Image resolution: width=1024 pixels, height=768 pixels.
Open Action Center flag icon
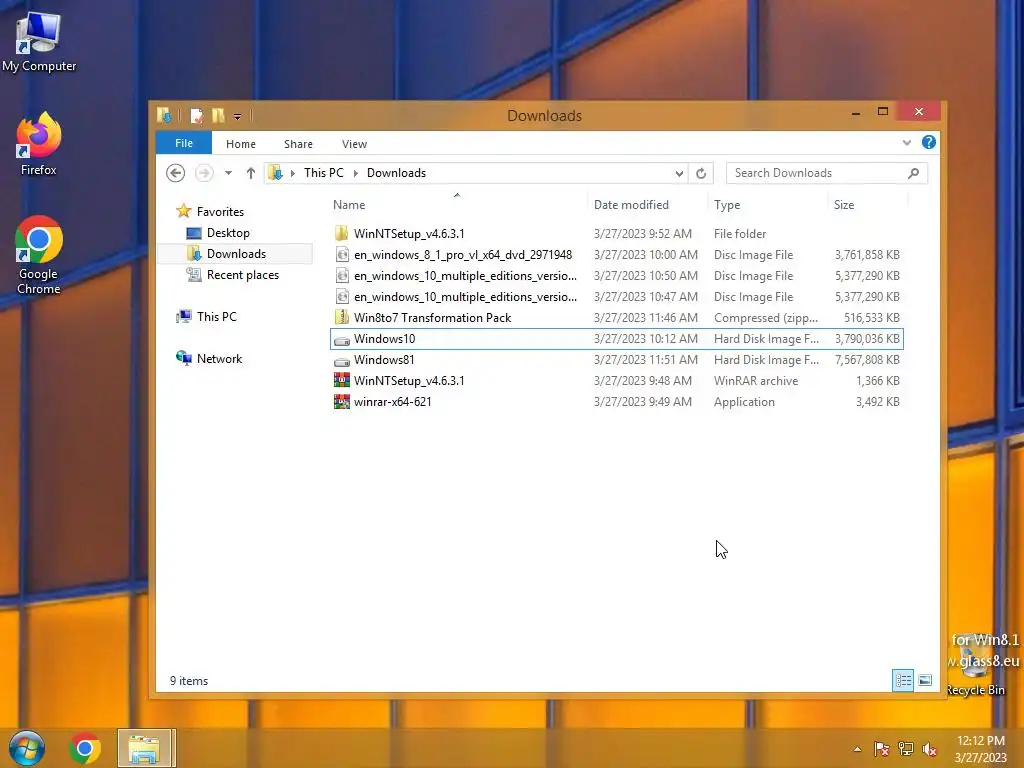(881, 749)
